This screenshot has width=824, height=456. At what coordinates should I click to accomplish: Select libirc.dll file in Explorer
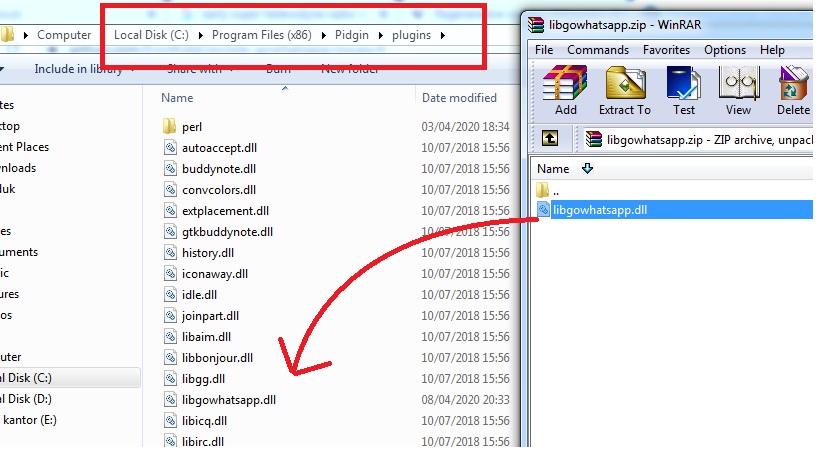[203, 441]
